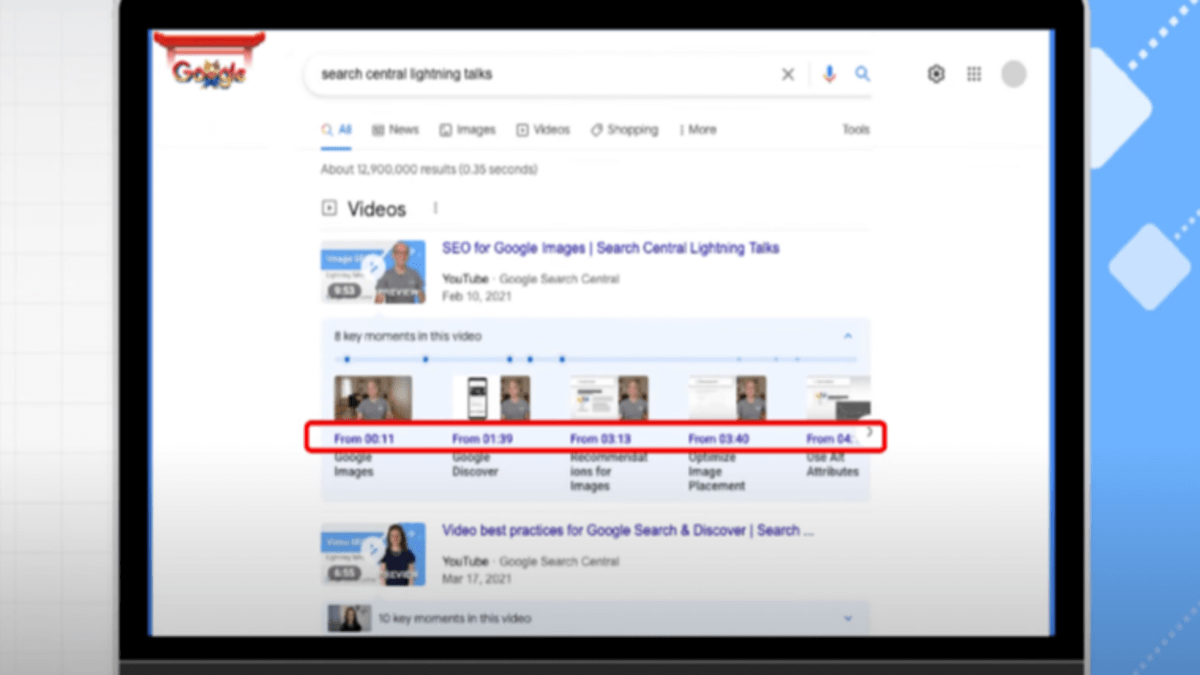Expand the 10 key moments in this video section

click(x=849, y=618)
